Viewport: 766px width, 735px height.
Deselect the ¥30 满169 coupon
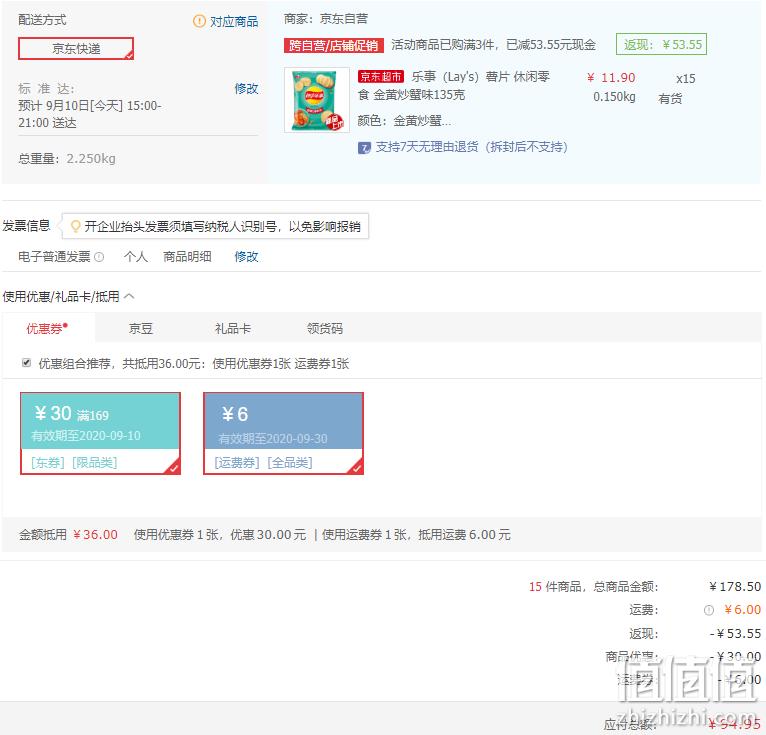(100, 433)
